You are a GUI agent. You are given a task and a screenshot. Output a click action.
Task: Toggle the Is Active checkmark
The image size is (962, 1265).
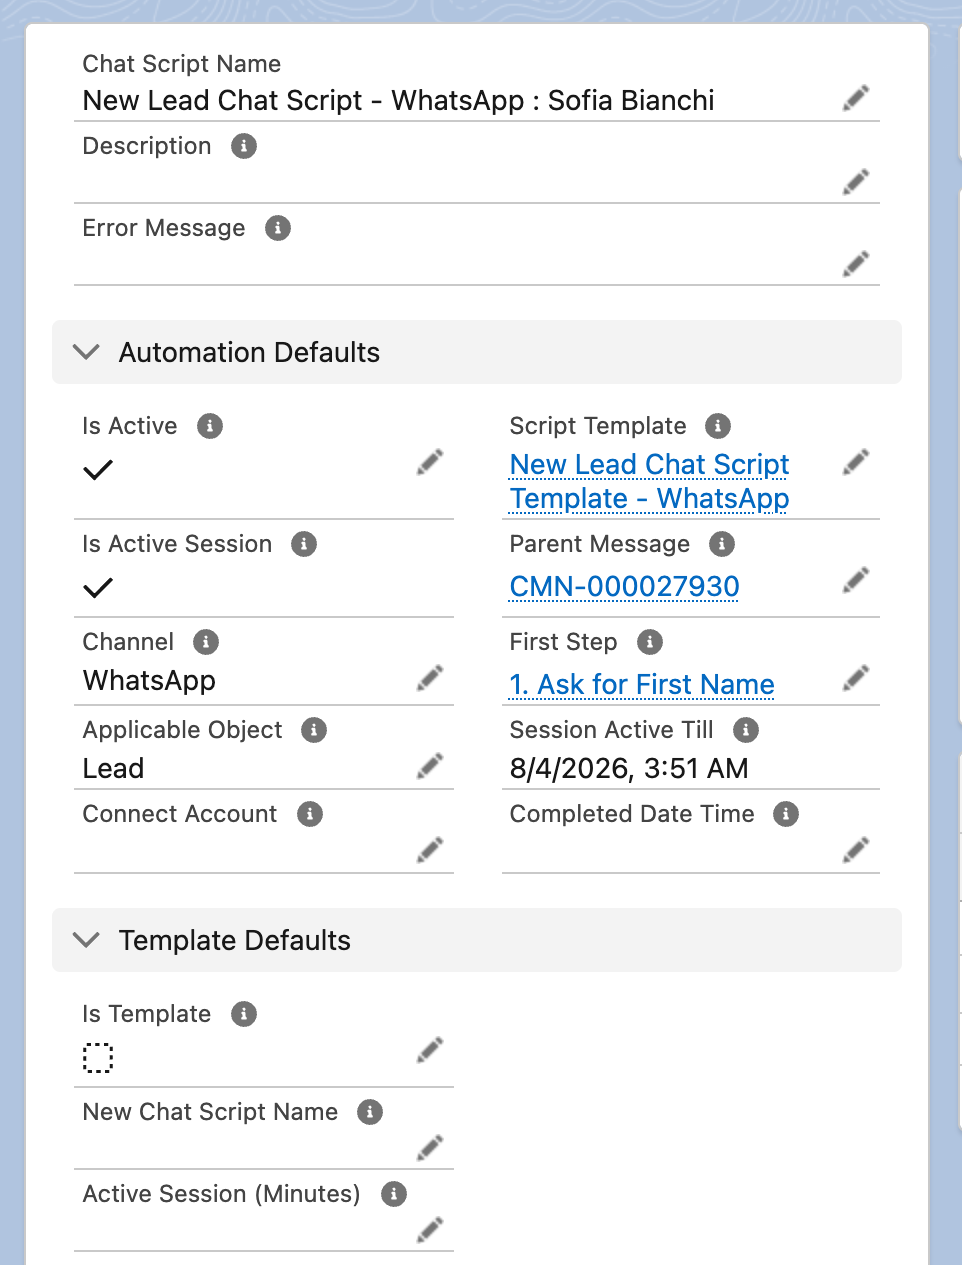[x=98, y=470]
